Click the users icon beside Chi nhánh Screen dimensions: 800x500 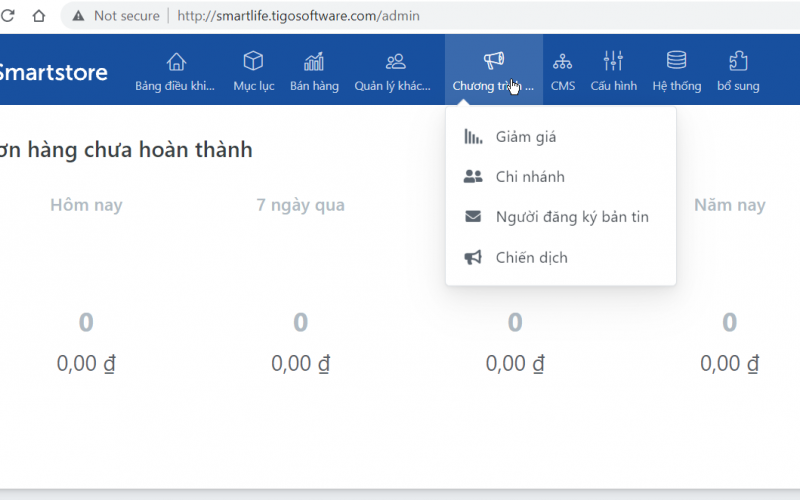click(473, 177)
